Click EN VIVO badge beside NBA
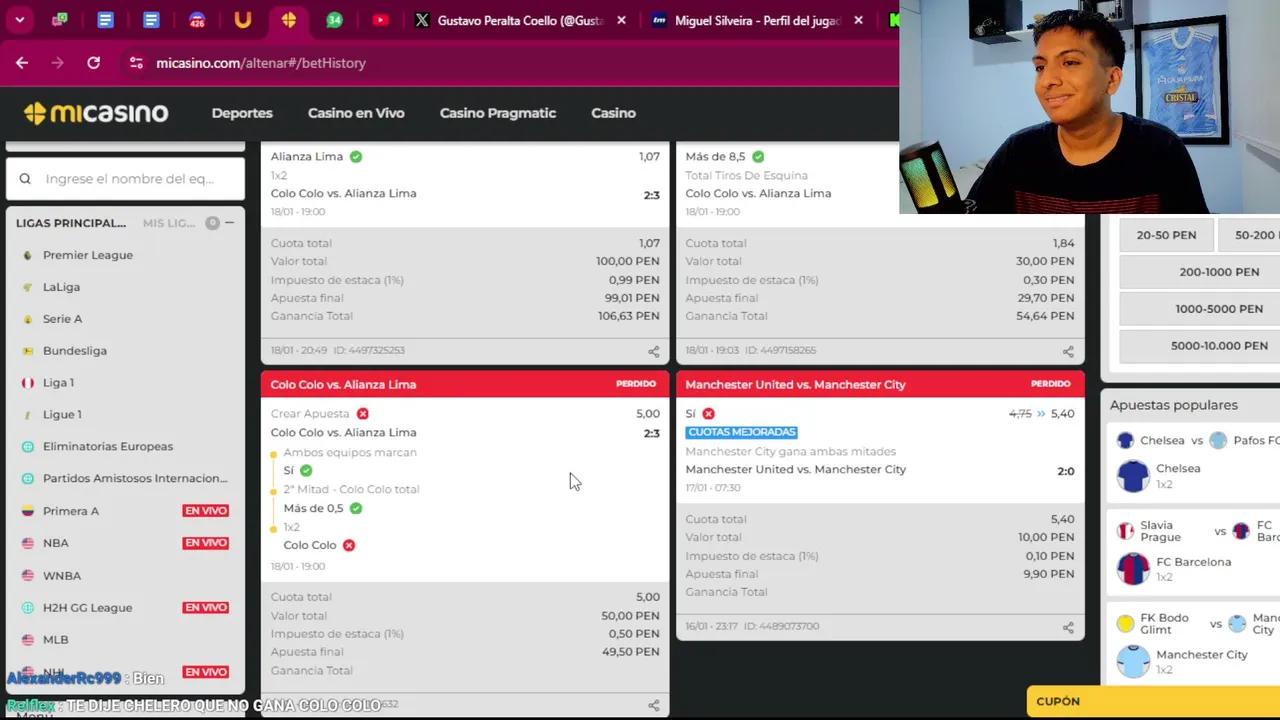This screenshot has height=720, width=1280. click(206, 543)
